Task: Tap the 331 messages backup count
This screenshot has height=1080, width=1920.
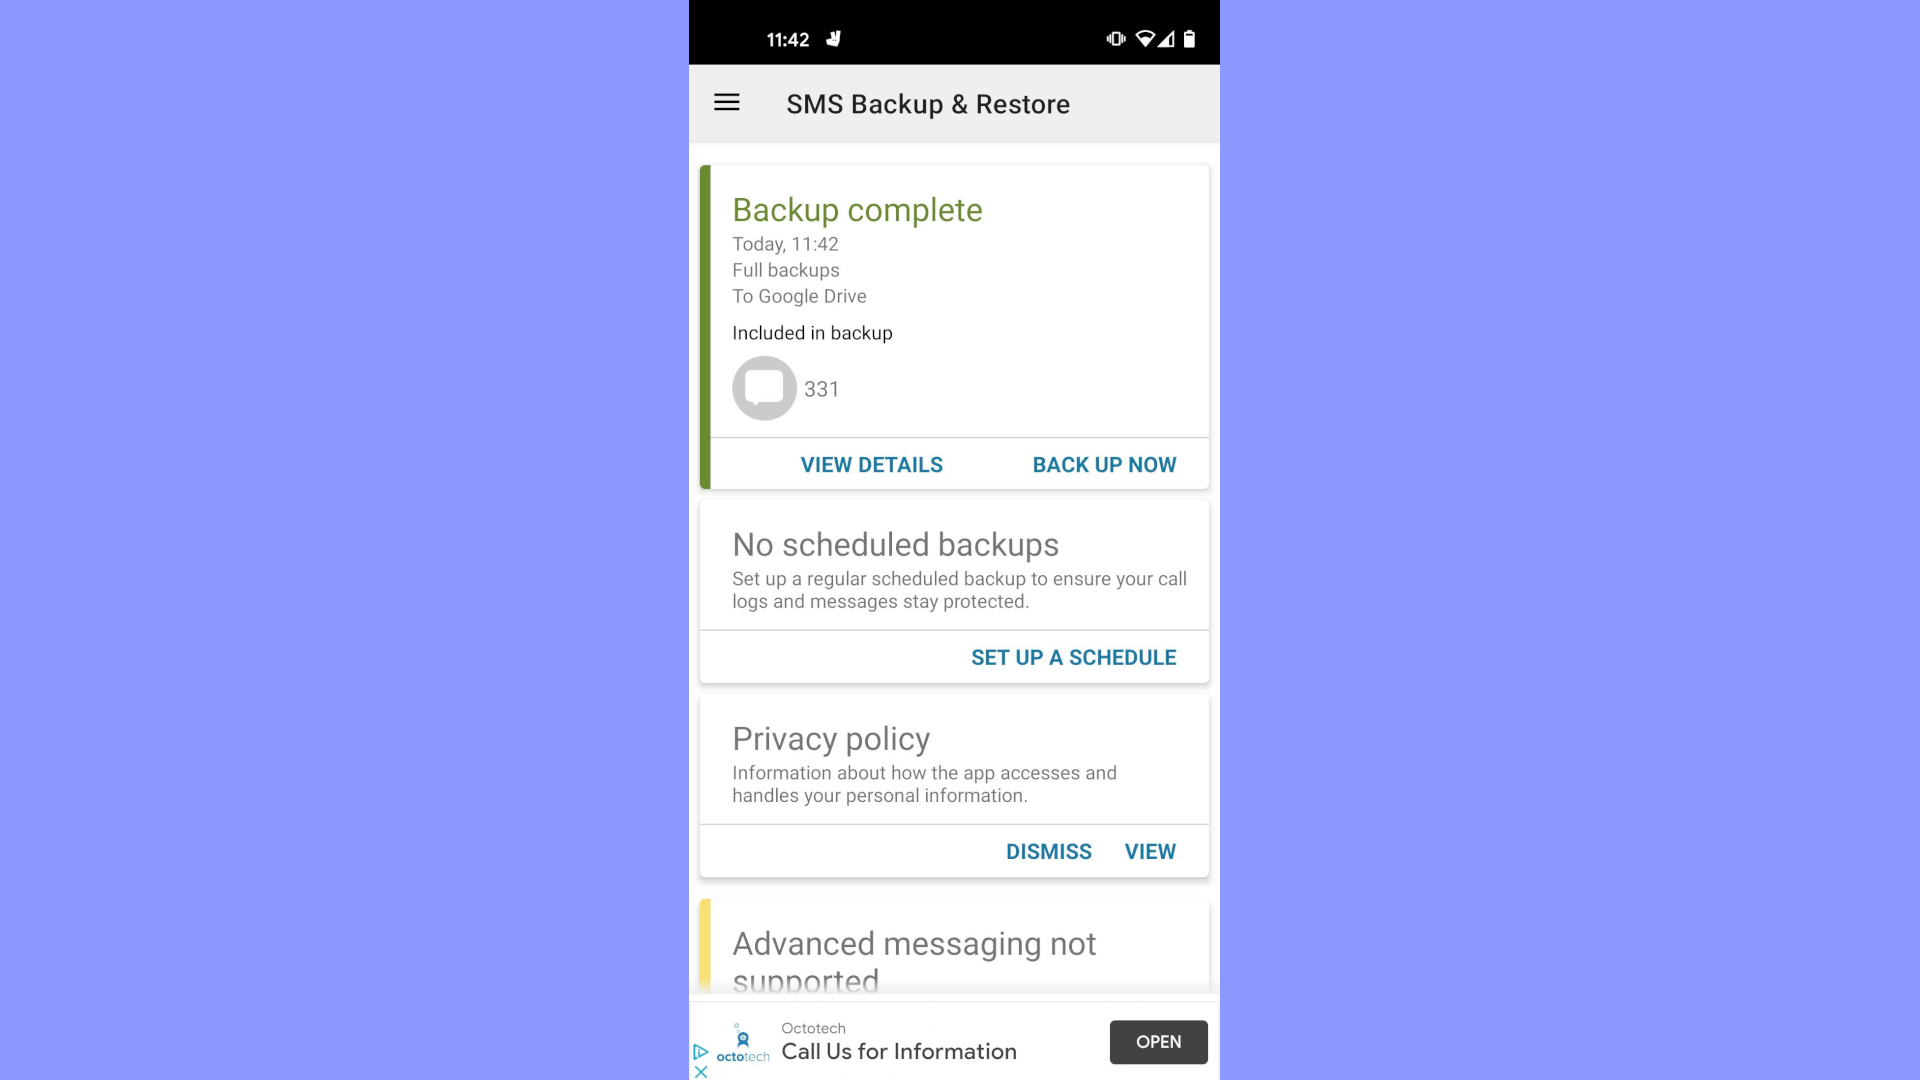Action: (820, 388)
